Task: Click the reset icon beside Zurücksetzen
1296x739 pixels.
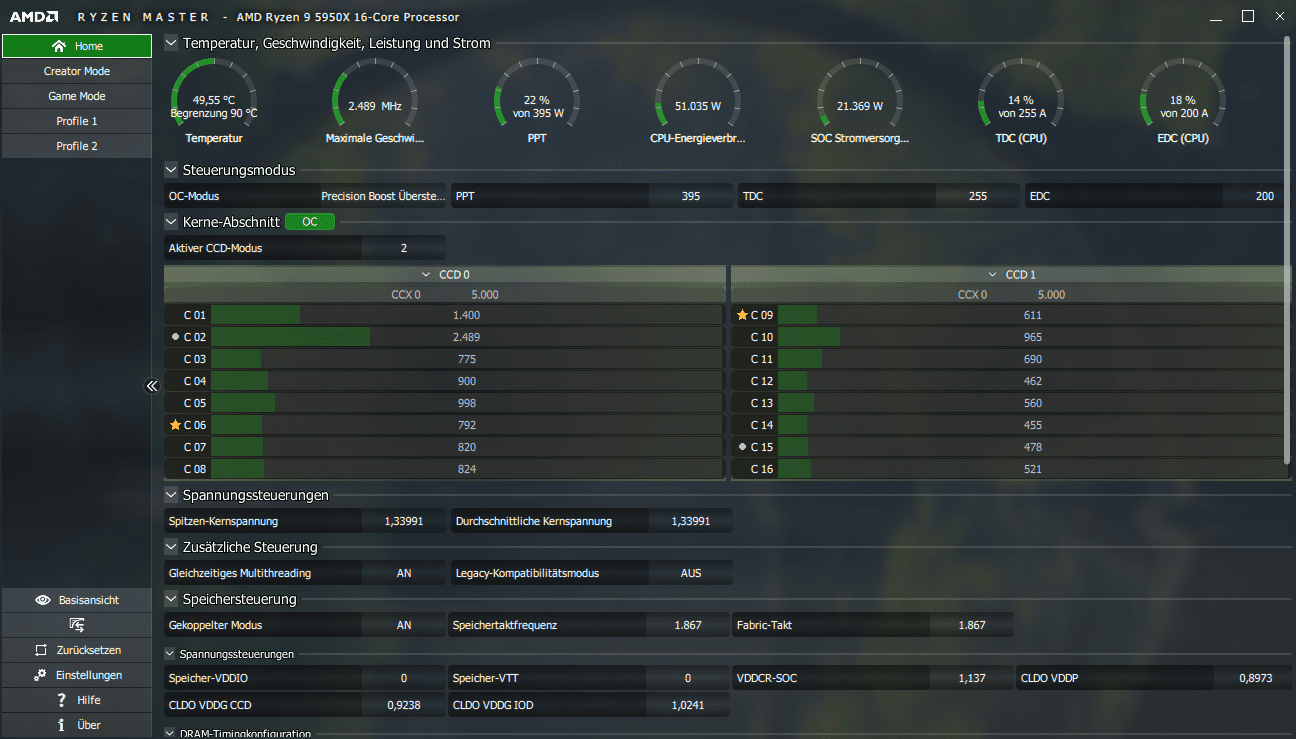Action: [x=41, y=650]
